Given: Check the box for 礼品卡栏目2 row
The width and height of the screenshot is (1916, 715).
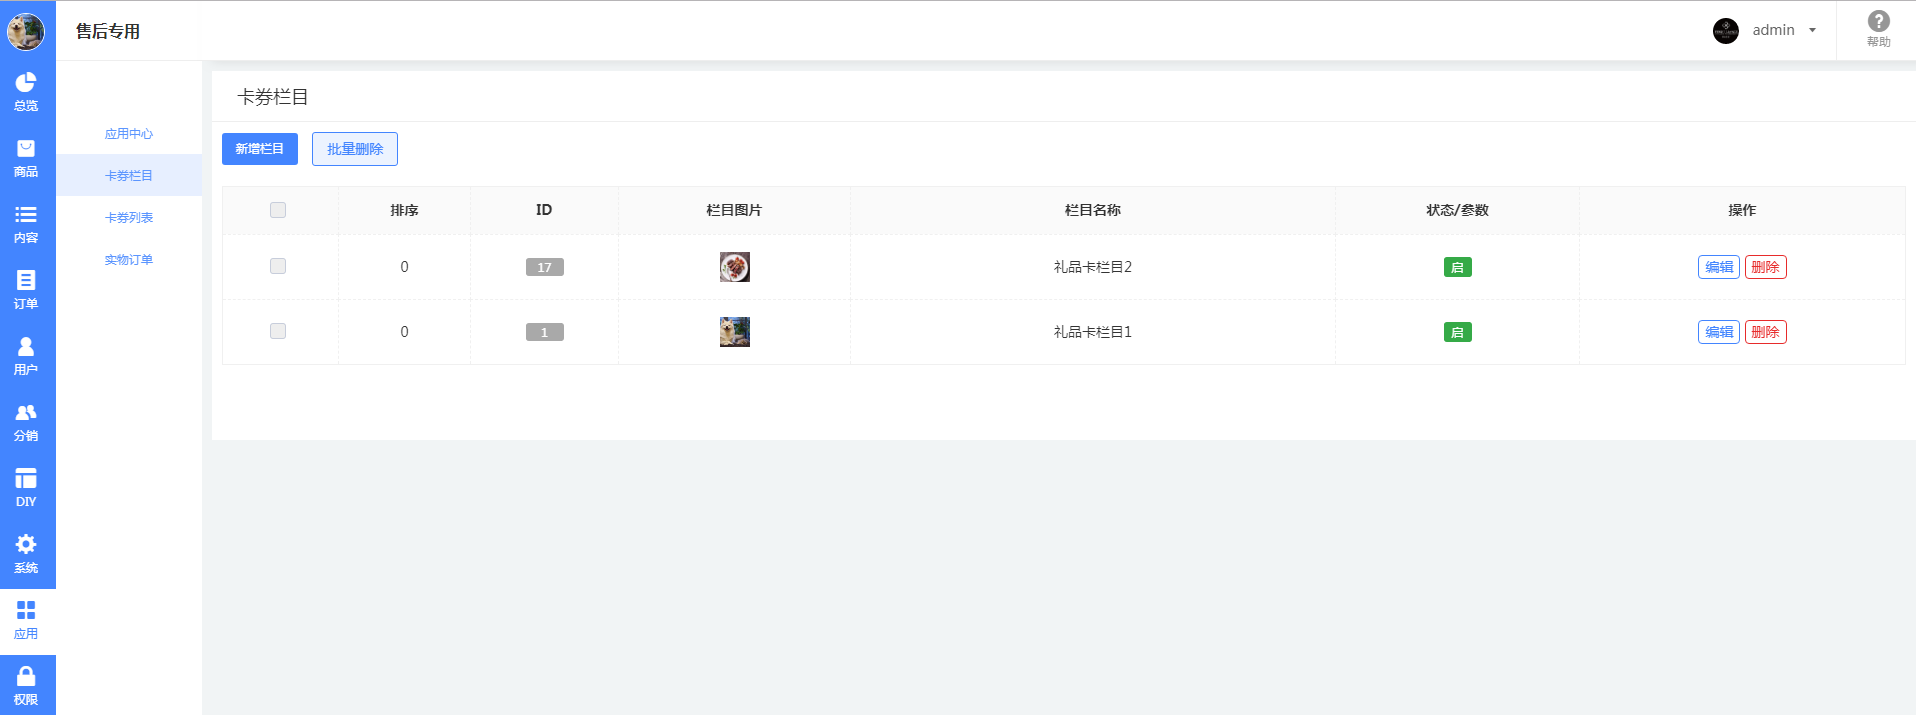Looking at the screenshot, I should click(x=278, y=266).
